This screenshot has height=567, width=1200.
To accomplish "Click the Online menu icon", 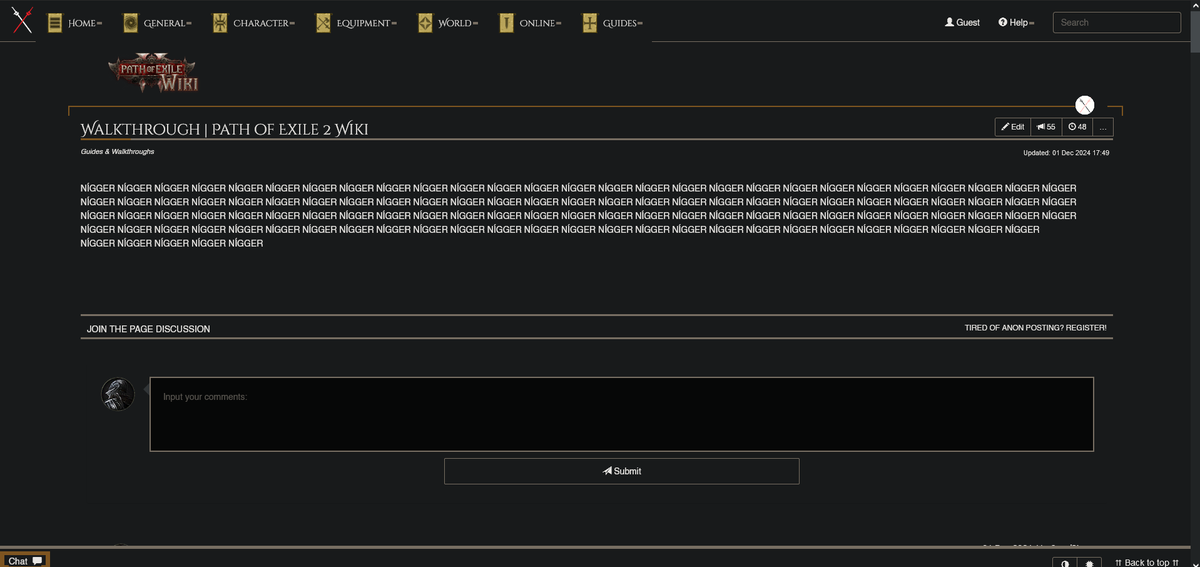I will (x=506, y=23).
